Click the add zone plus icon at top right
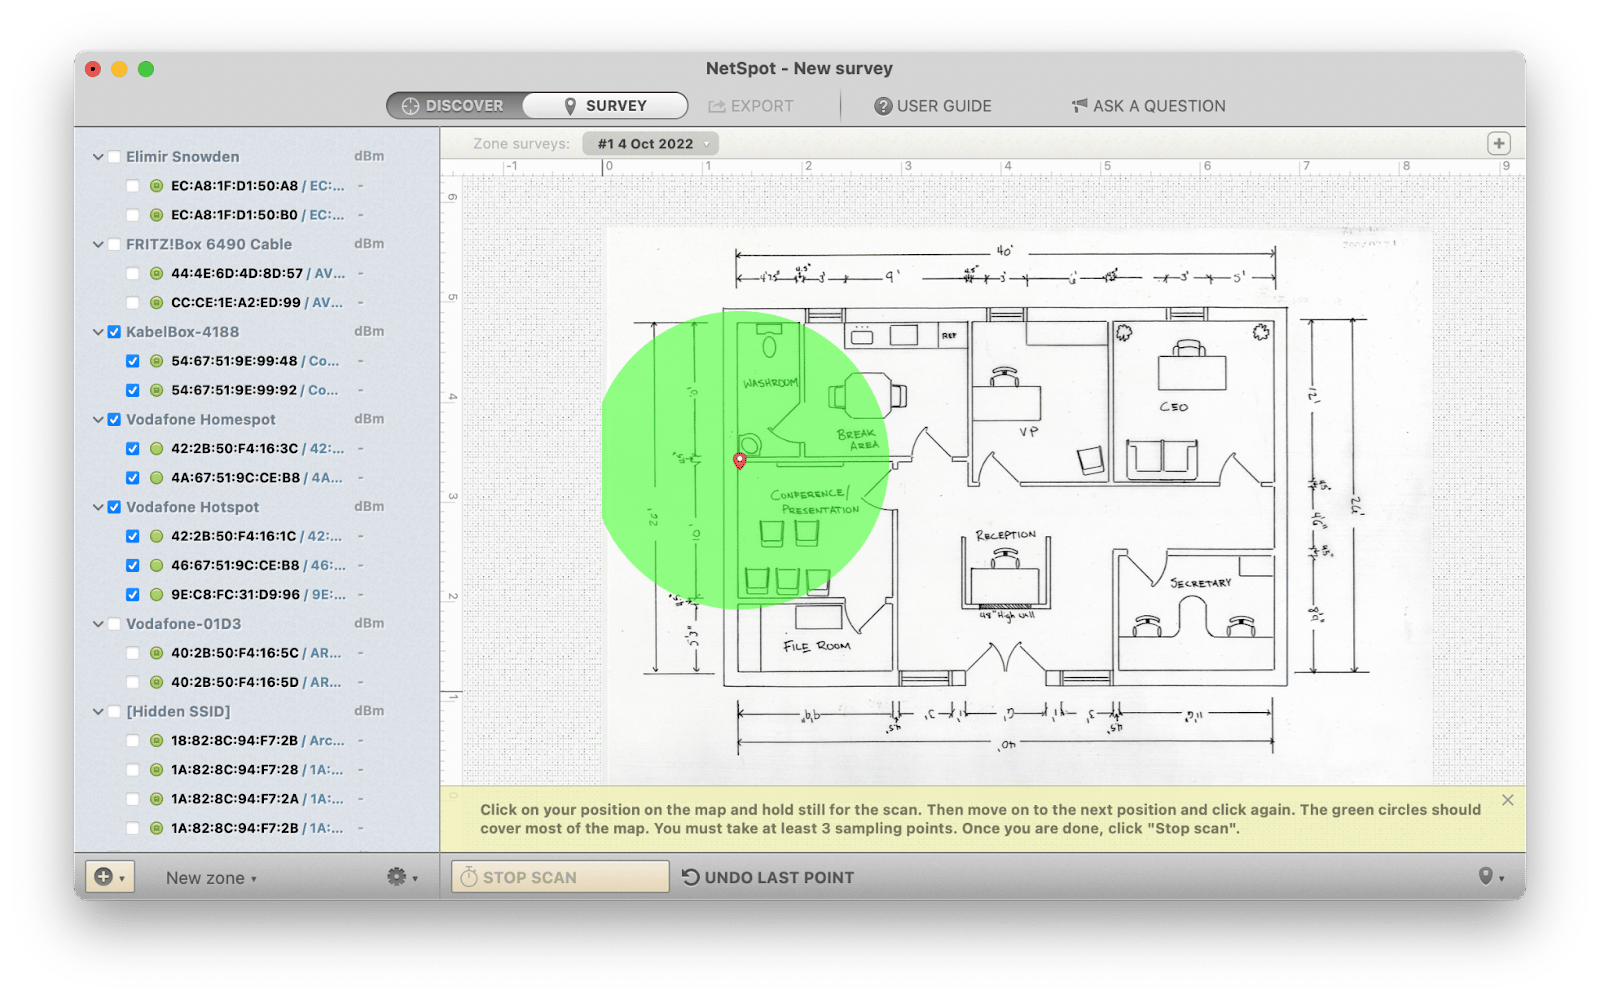The width and height of the screenshot is (1600, 998). click(1498, 143)
